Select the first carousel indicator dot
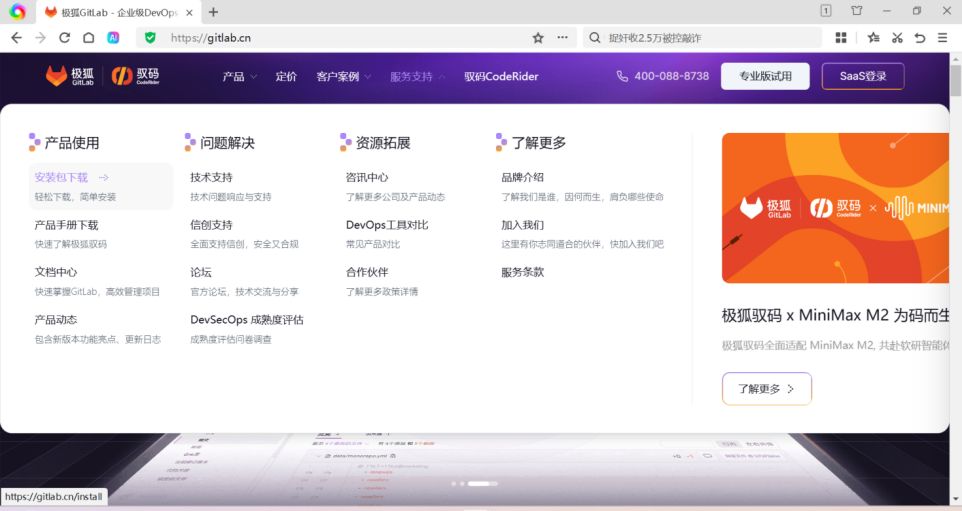962x511 pixels. [454, 483]
